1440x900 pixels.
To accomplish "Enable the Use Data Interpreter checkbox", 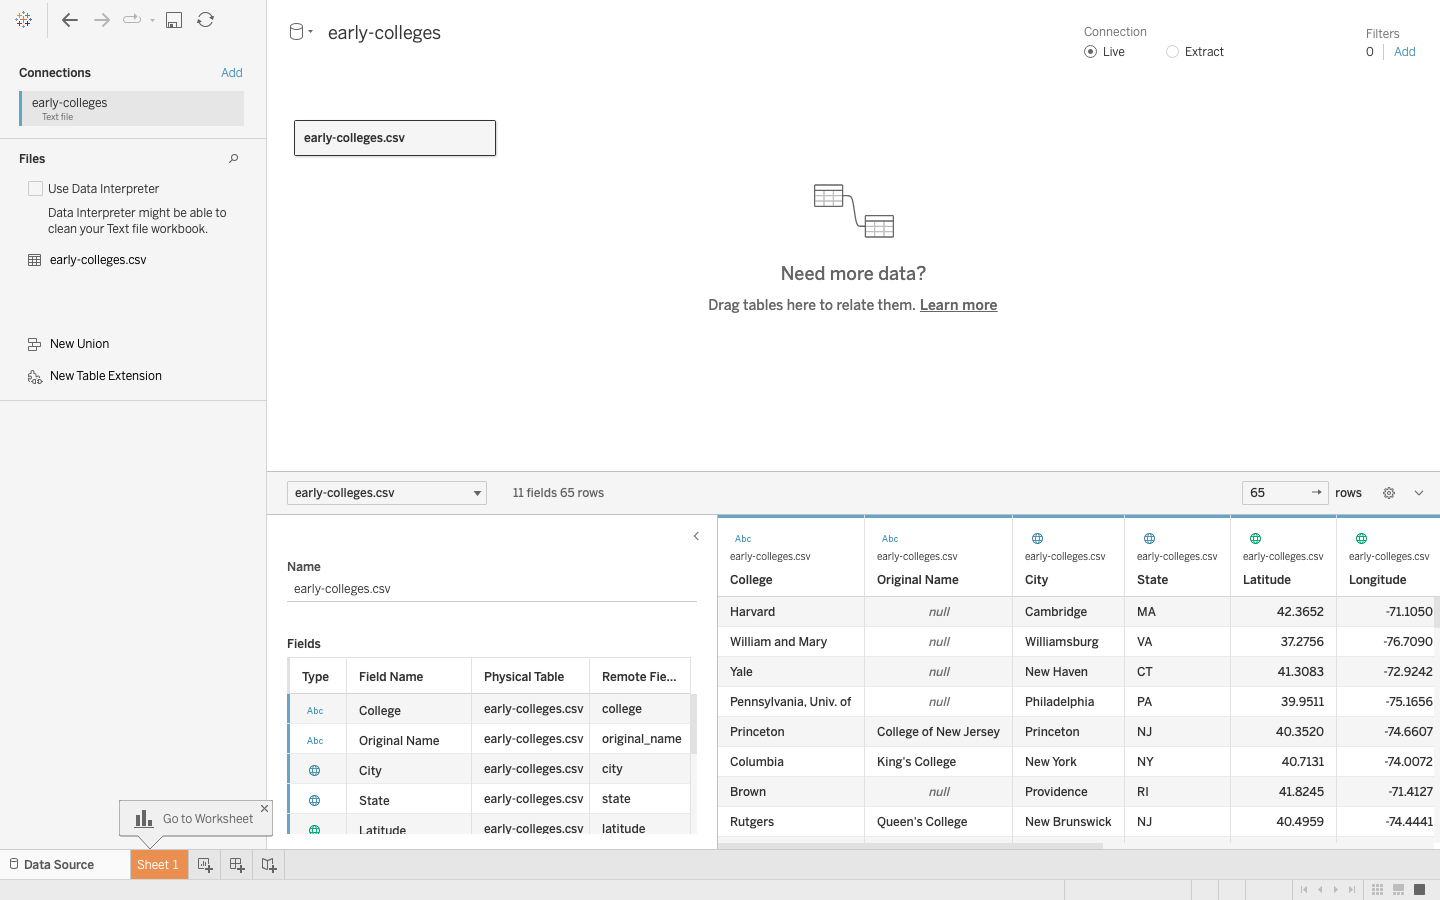I will coord(36,188).
